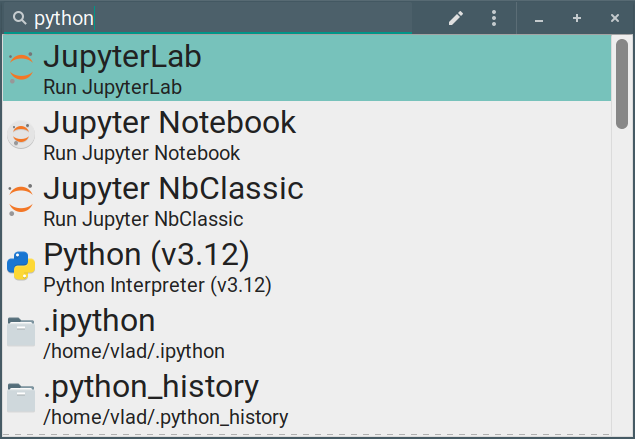The image size is (635, 439).
Task: Click the Jupyter Notebook icon
Action: click(21, 134)
